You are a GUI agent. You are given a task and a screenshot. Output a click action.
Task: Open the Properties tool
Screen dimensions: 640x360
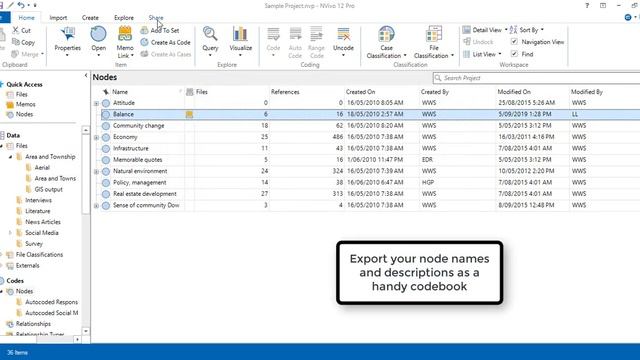(x=67, y=42)
